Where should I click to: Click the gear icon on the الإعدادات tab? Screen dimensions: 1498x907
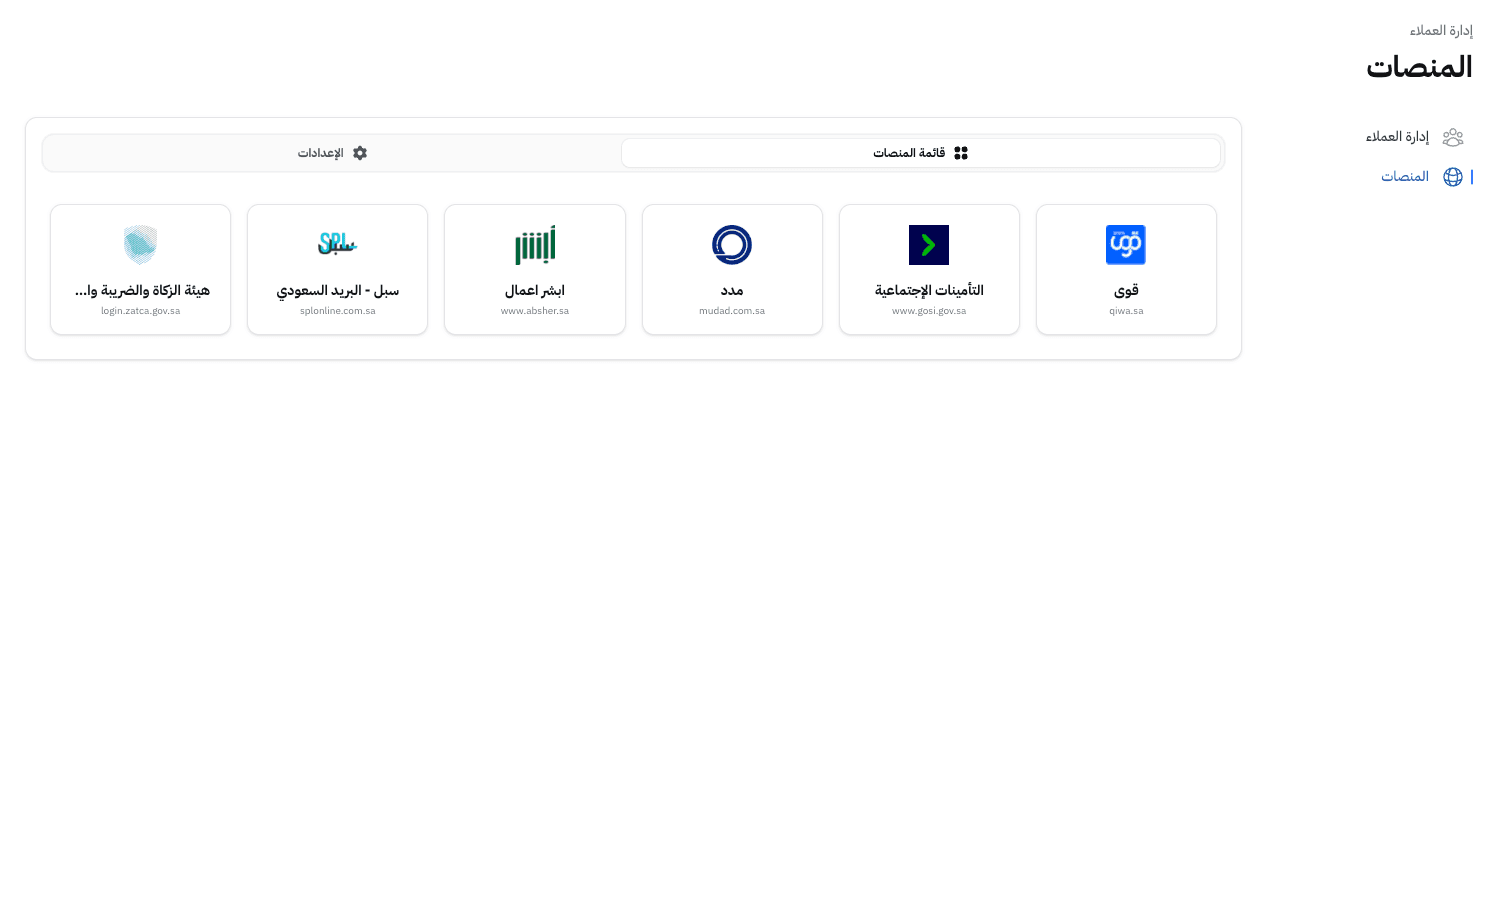360,153
